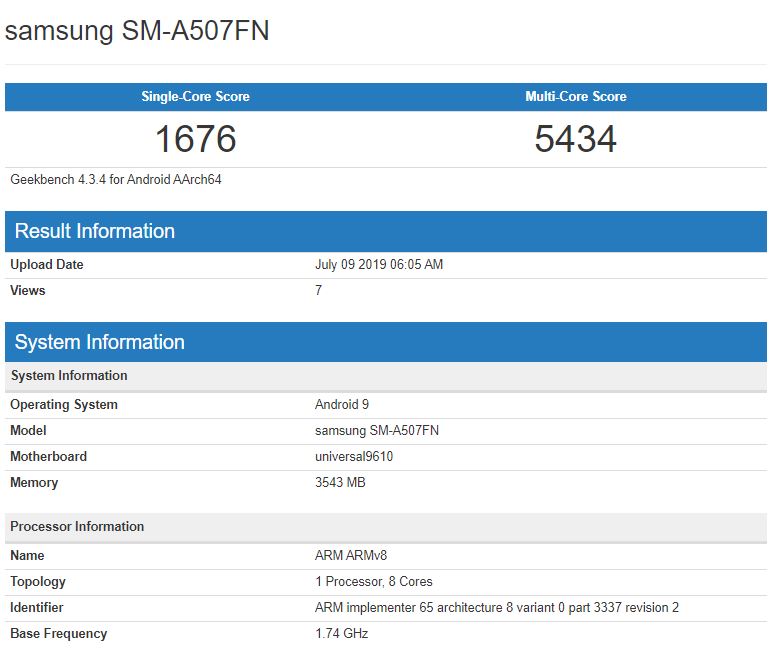Click the 3543 MB memory value

click(340, 483)
